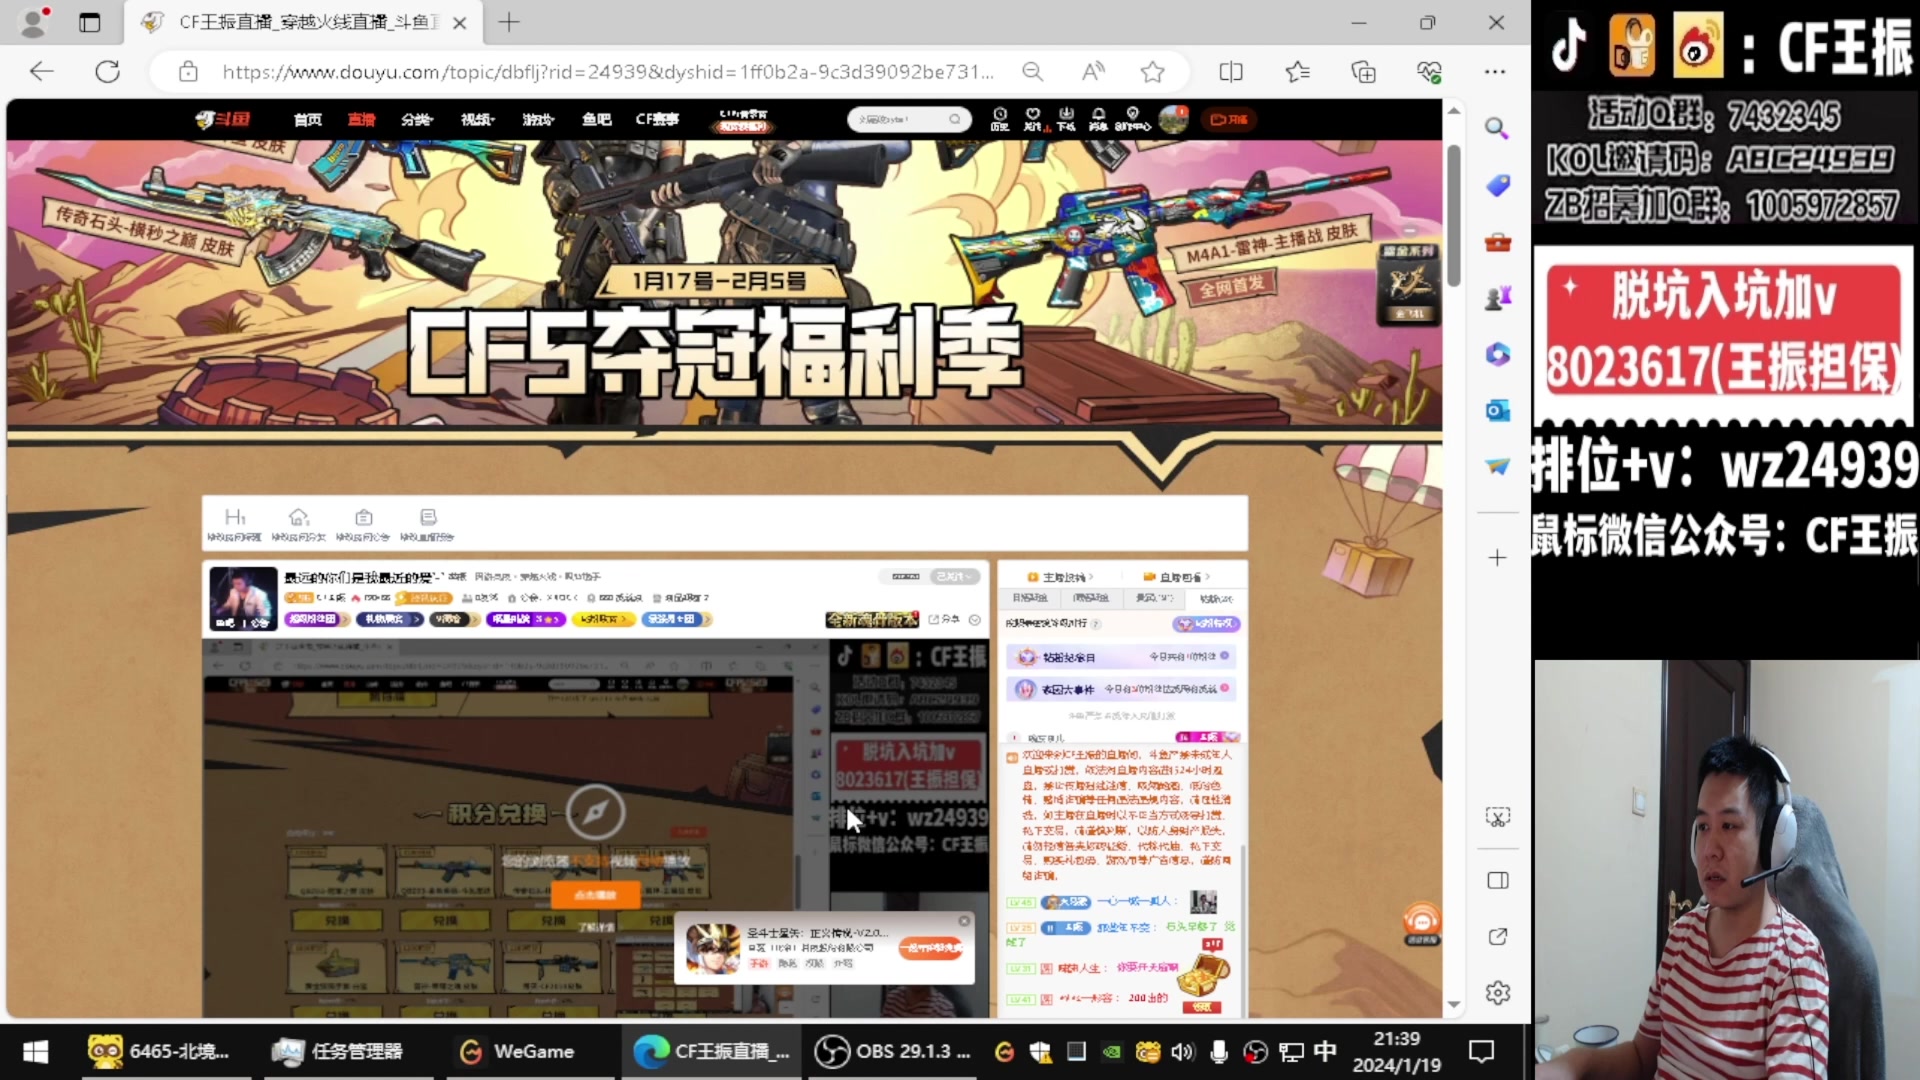The image size is (1920, 1080).
Task: Open OBS 29.1.3 from the taskbar
Action: (x=893, y=1051)
